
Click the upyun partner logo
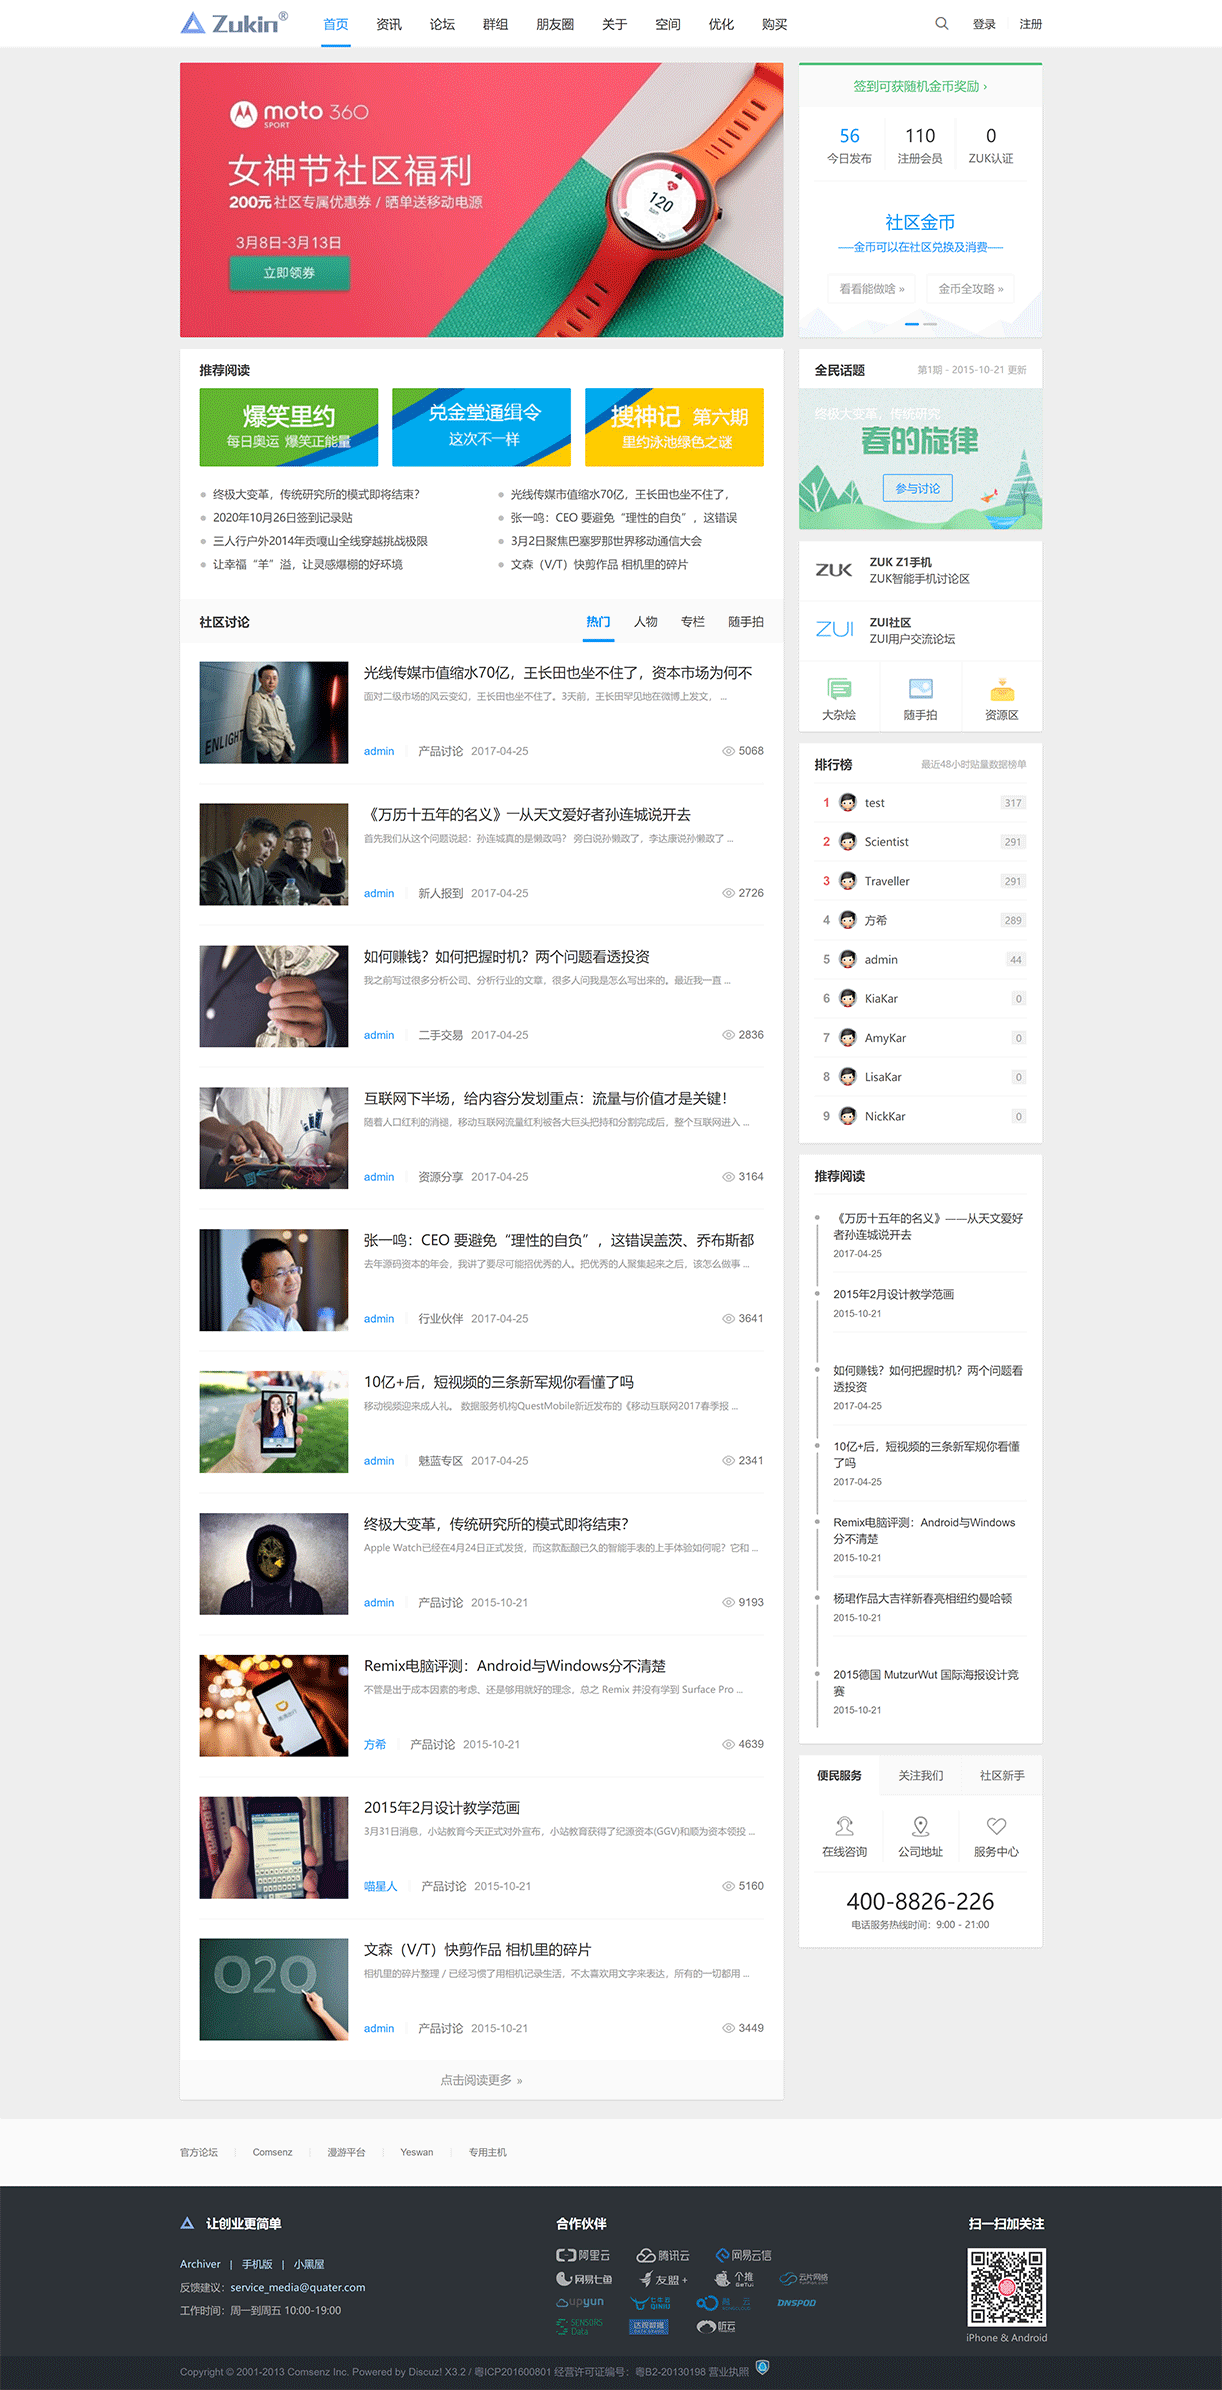coord(580,2302)
